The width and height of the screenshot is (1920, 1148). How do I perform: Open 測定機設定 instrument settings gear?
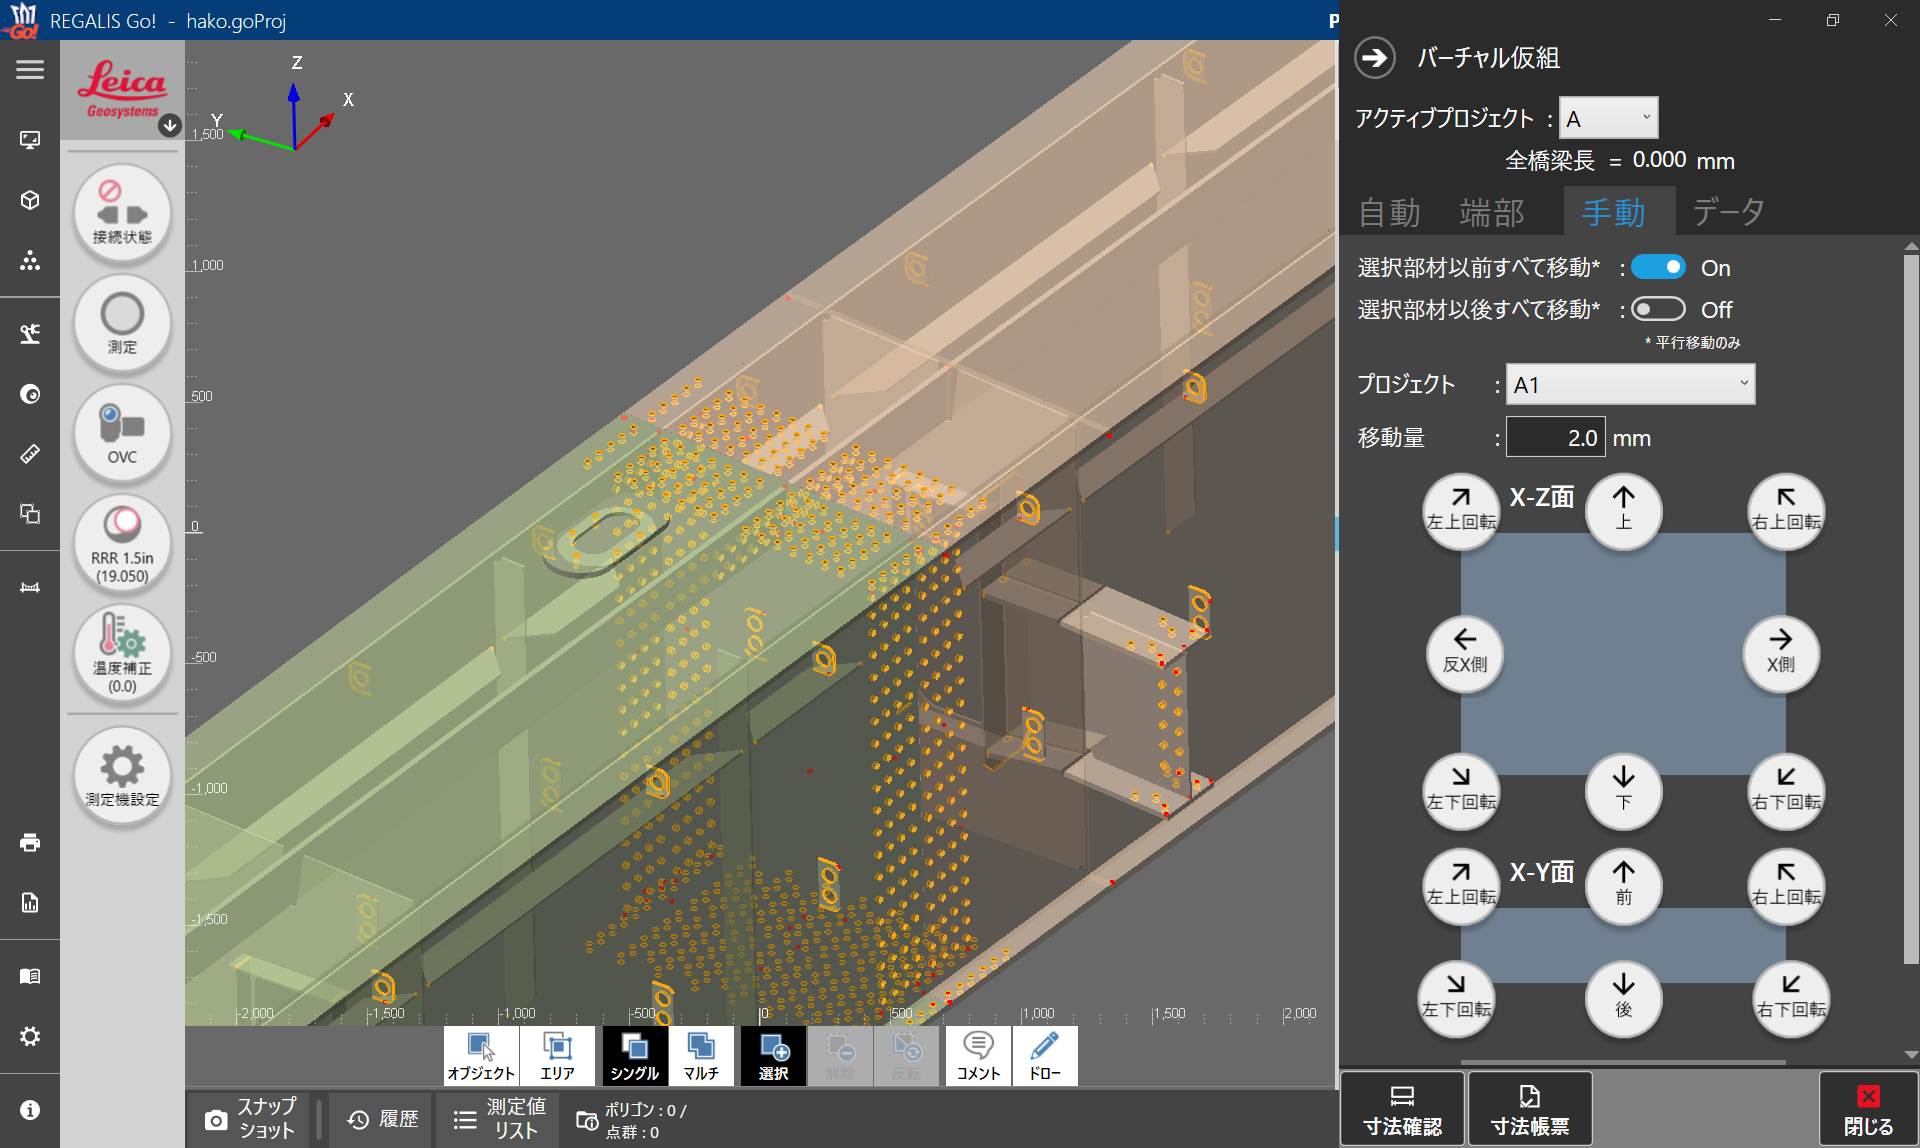tap(122, 775)
